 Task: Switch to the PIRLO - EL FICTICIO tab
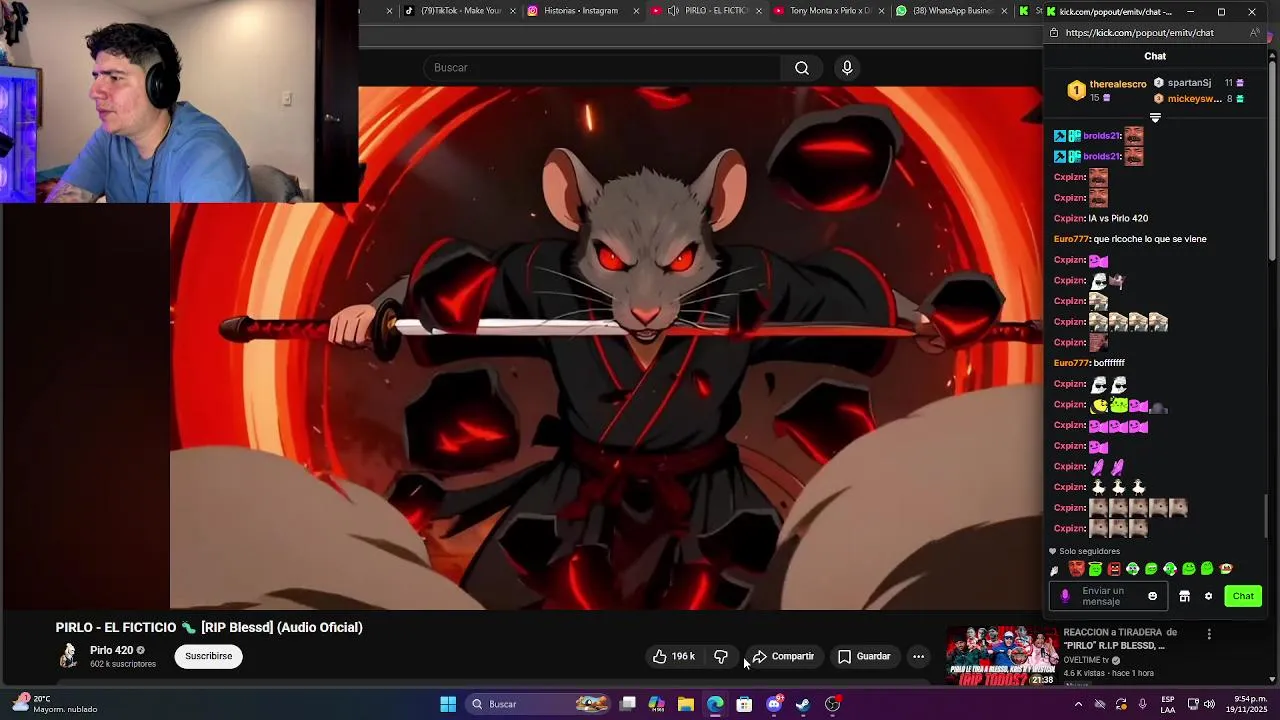(x=708, y=11)
